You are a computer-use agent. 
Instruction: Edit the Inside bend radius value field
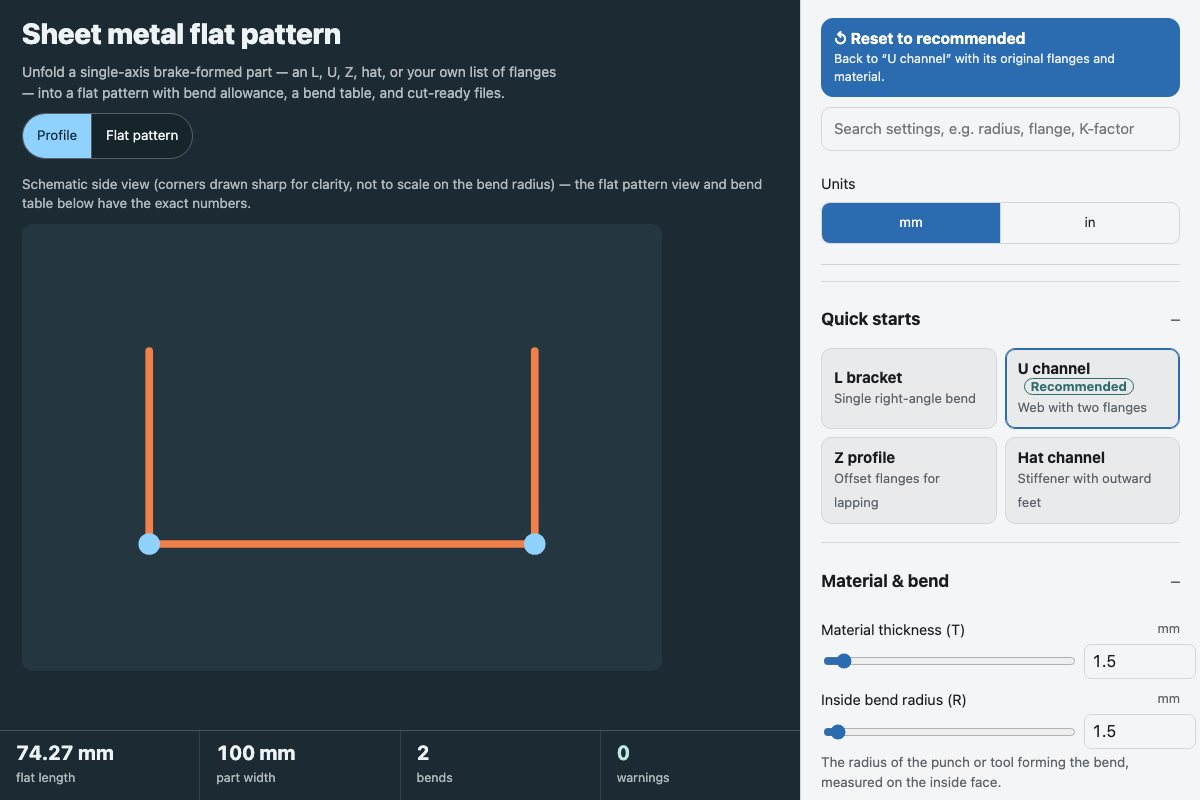click(x=1139, y=731)
